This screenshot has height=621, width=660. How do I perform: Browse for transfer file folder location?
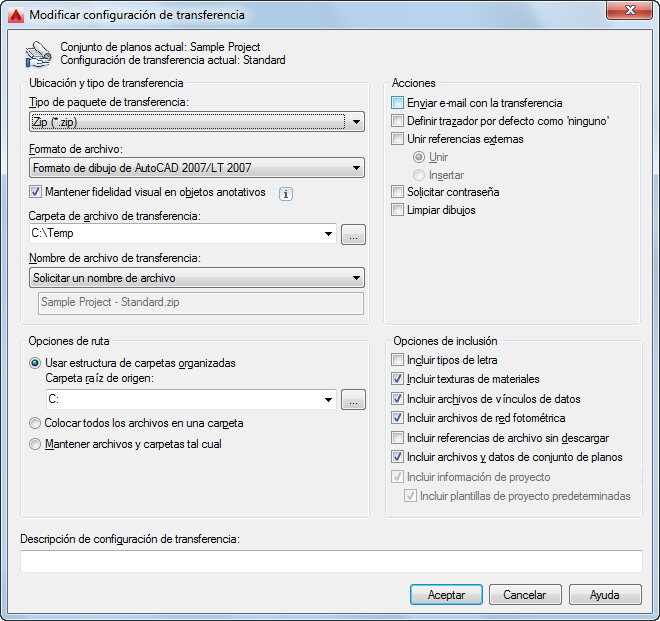click(353, 235)
